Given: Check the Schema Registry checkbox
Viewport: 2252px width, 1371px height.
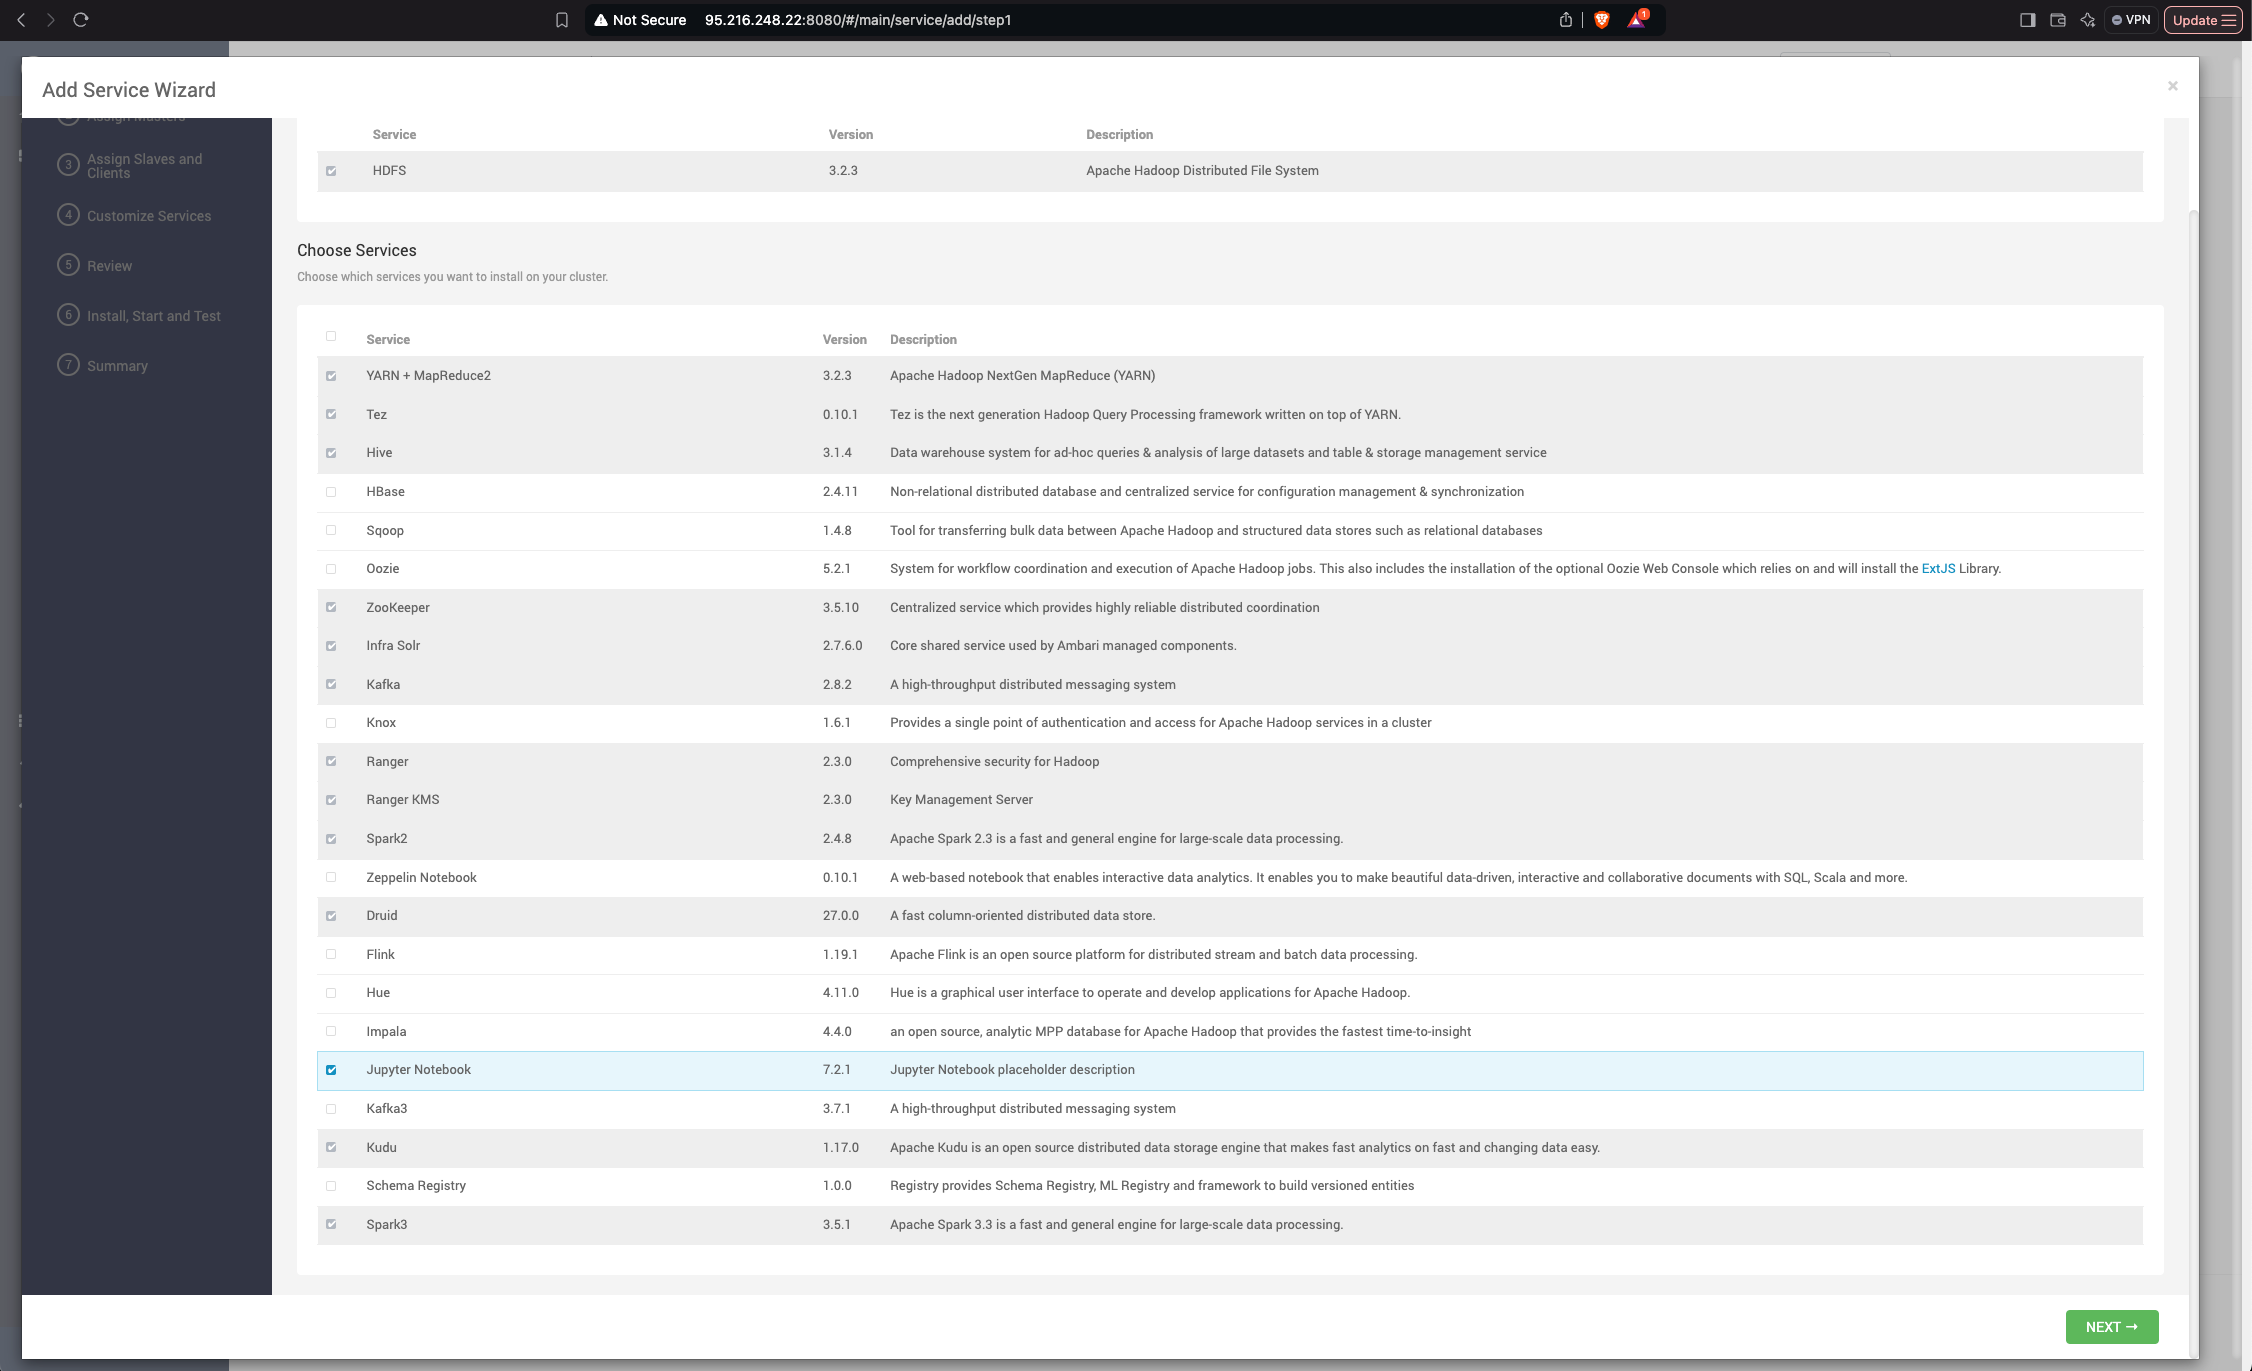Looking at the screenshot, I should coord(331,1186).
